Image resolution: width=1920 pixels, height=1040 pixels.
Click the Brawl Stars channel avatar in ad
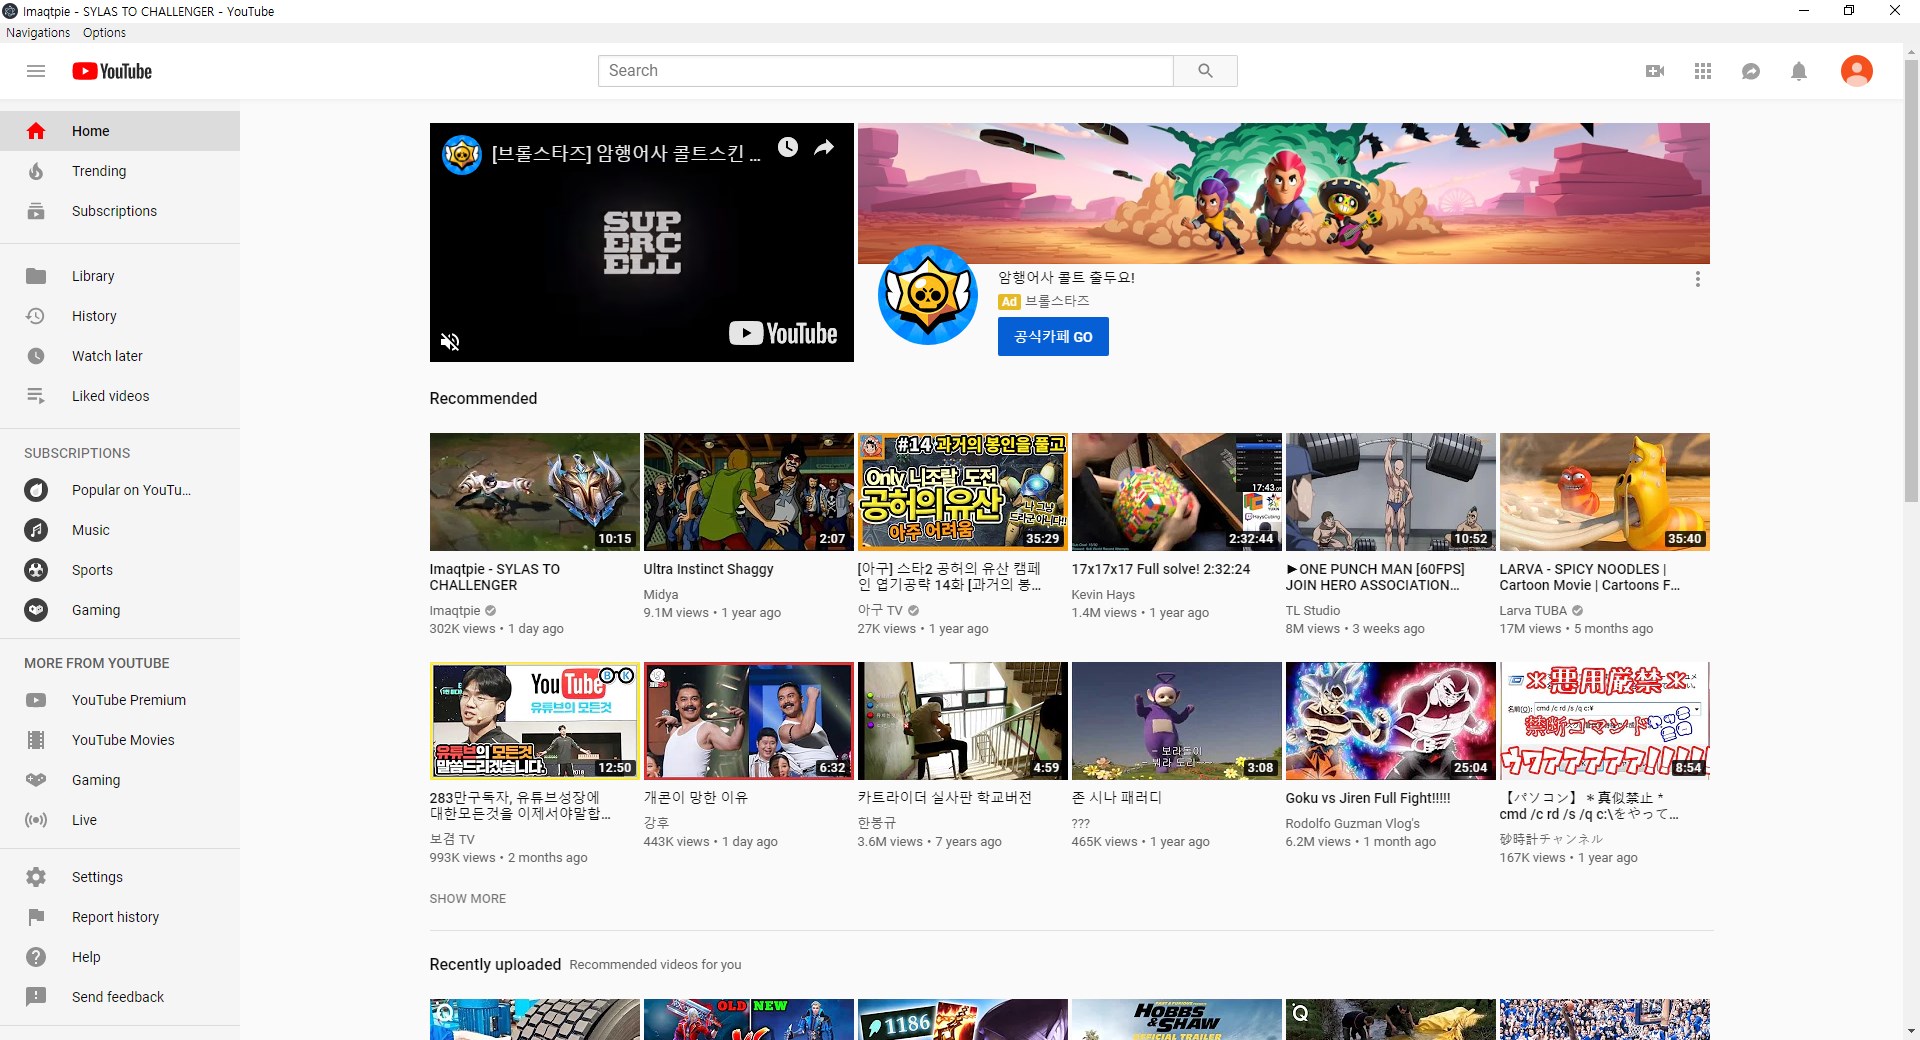[927, 296]
